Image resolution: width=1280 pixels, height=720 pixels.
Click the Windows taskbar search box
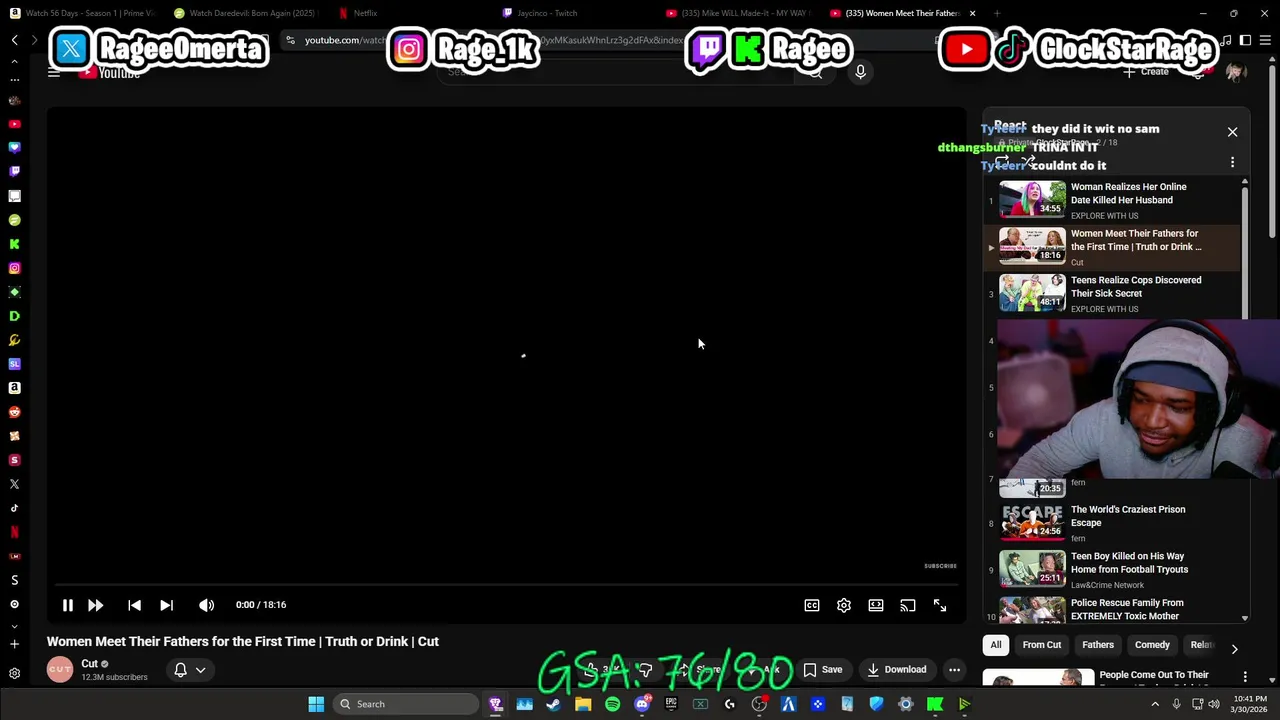click(x=405, y=704)
